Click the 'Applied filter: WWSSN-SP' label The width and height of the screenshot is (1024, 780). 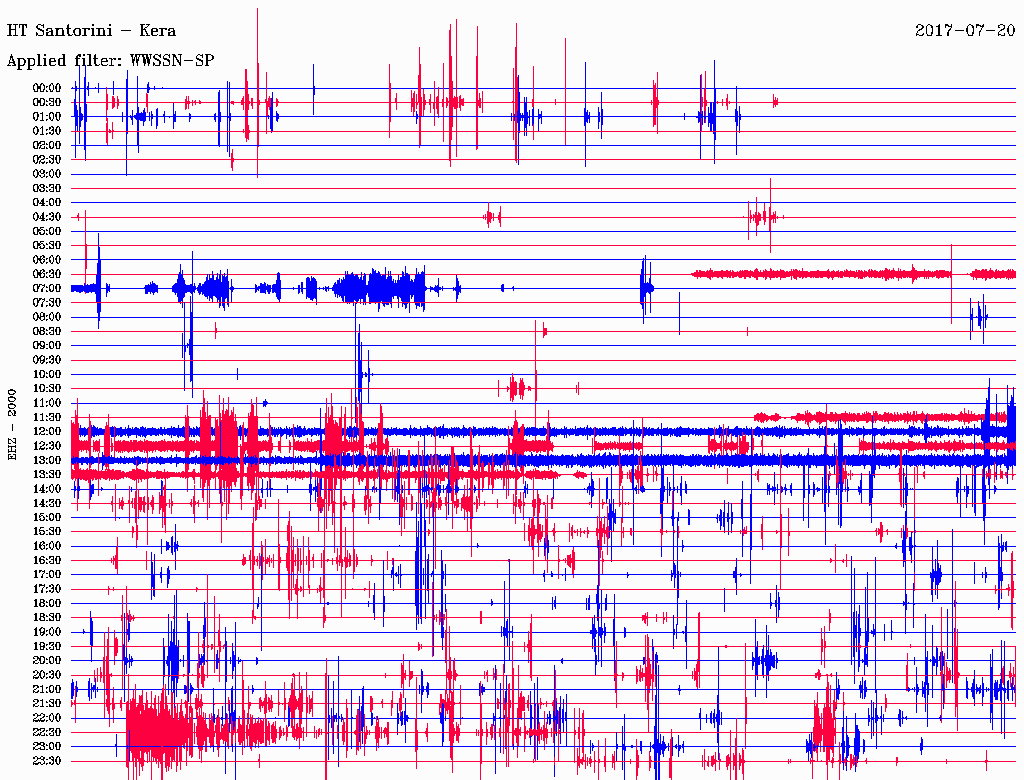tap(110, 61)
